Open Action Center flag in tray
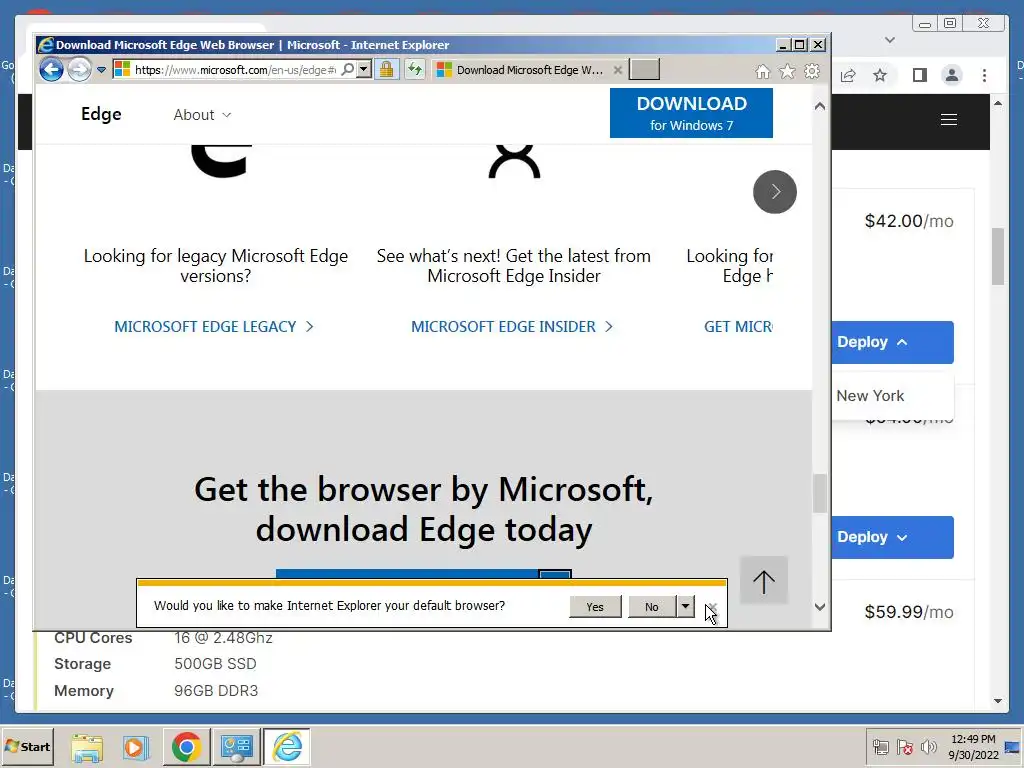This screenshot has height=768, width=1024. tap(905, 747)
